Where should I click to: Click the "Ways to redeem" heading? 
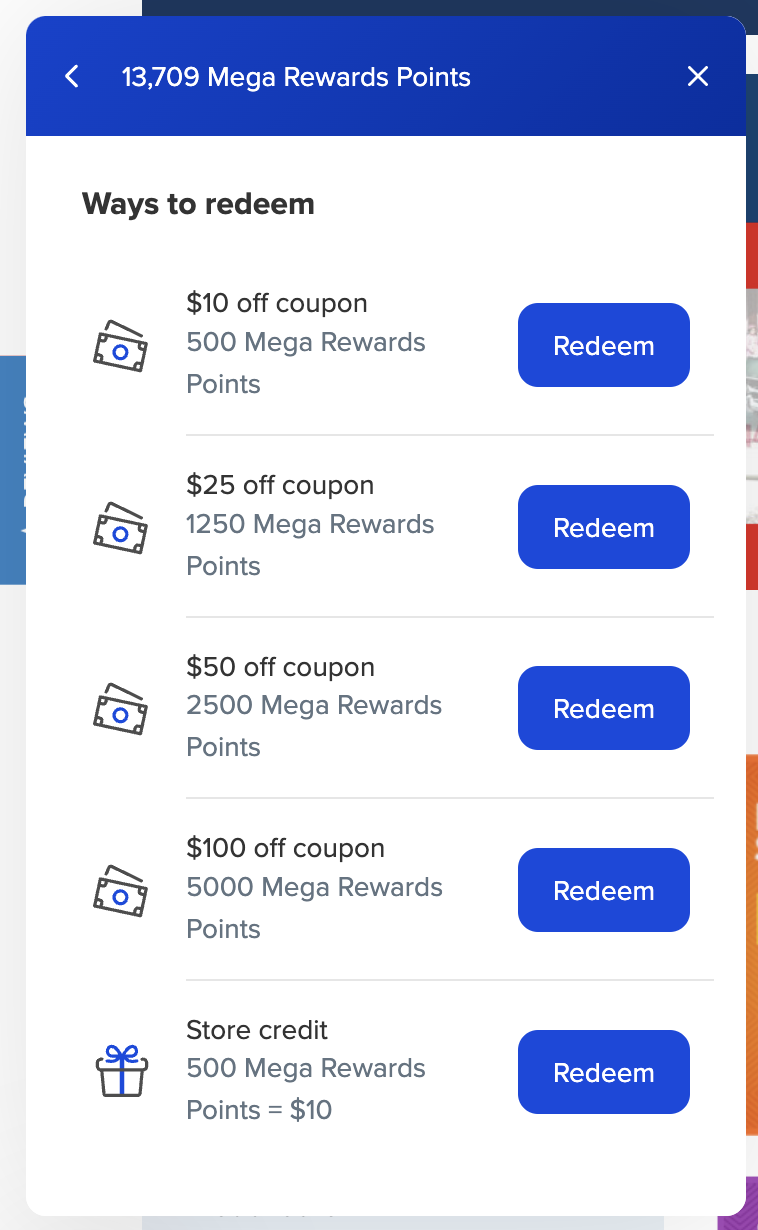pyautogui.click(x=198, y=204)
